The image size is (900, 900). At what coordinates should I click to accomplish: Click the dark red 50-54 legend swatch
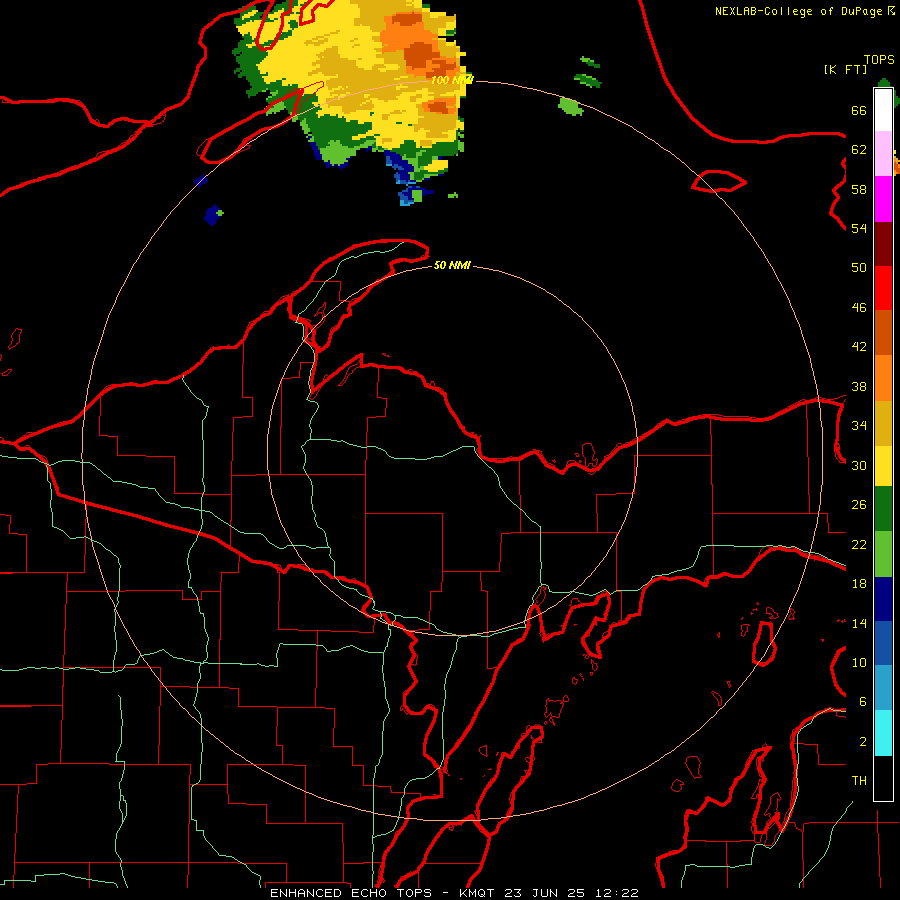883,244
